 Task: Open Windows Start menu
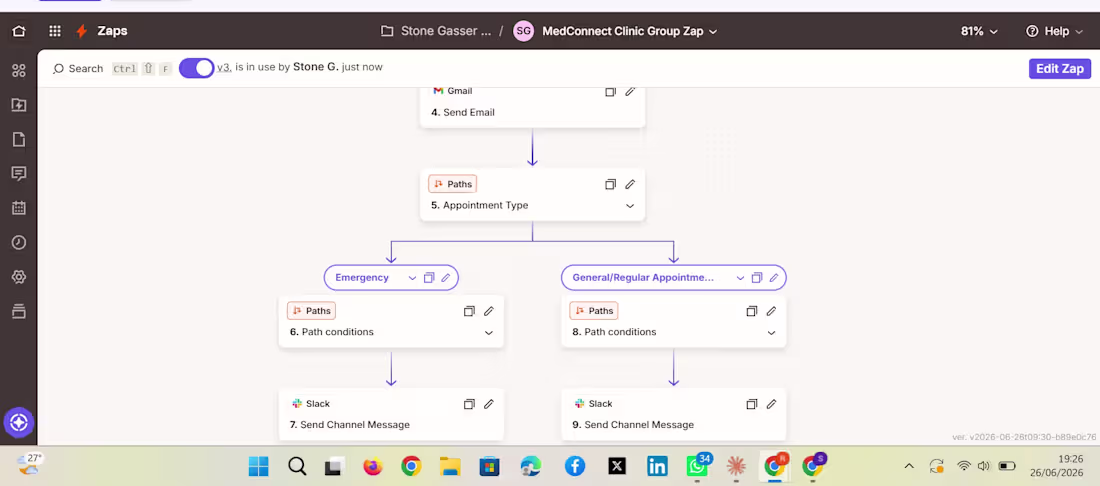tap(258, 466)
